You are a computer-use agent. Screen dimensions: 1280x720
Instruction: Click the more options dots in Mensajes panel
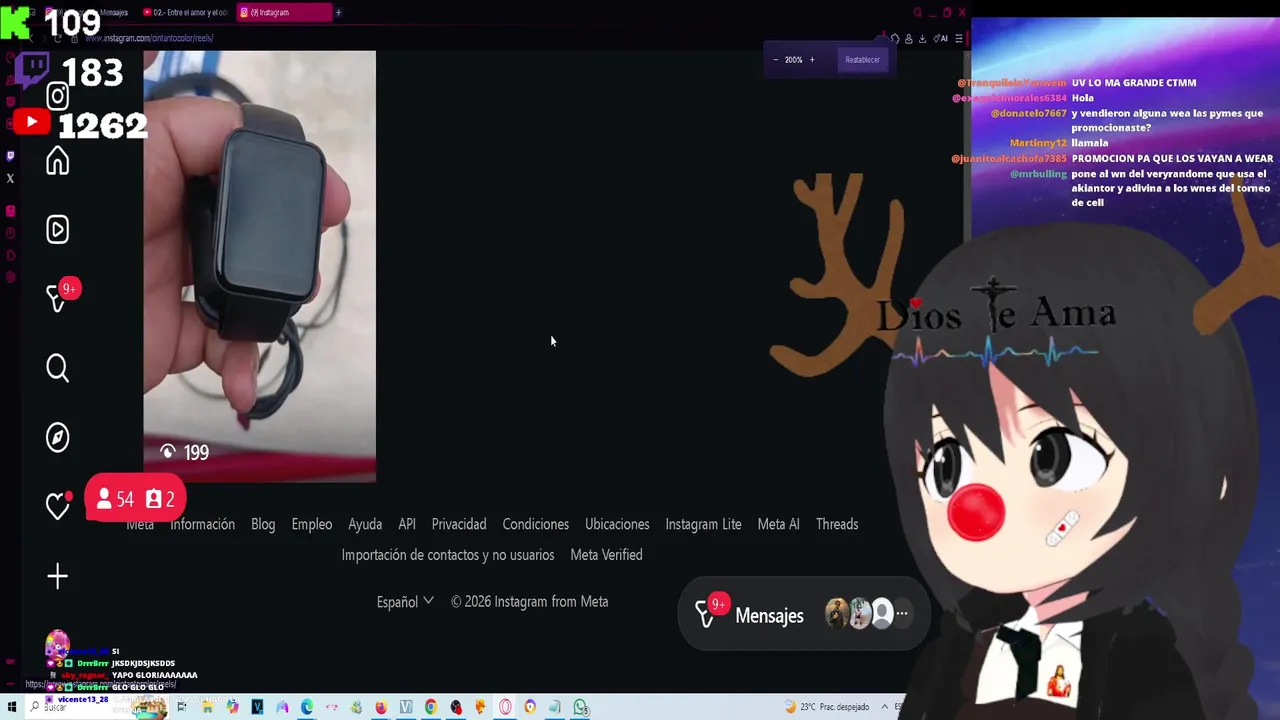(902, 614)
